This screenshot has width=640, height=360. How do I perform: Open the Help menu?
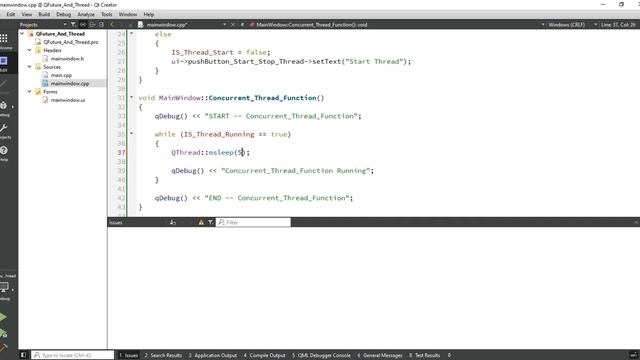(x=149, y=14)
